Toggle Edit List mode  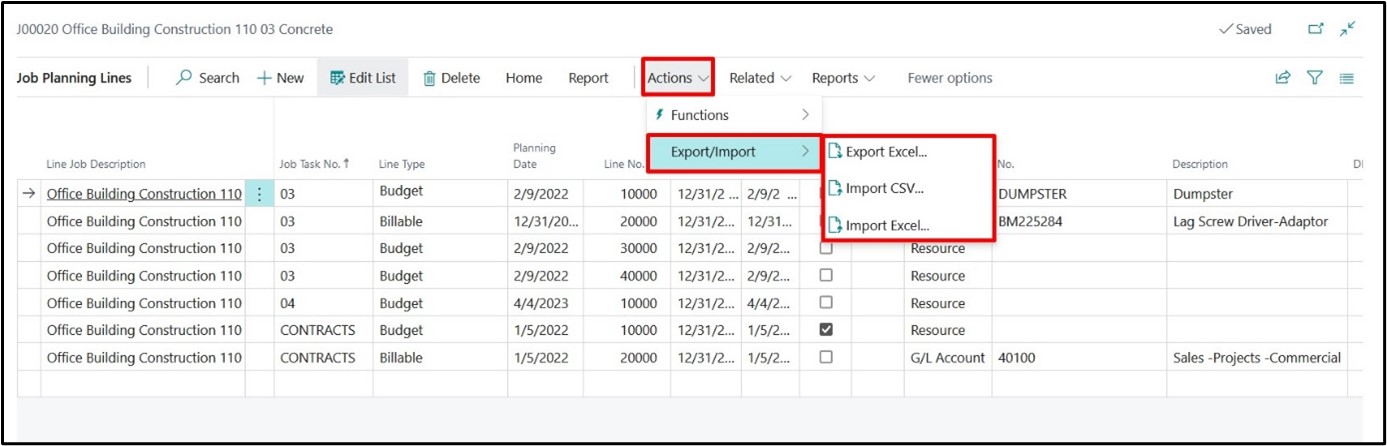pos(363,78)
